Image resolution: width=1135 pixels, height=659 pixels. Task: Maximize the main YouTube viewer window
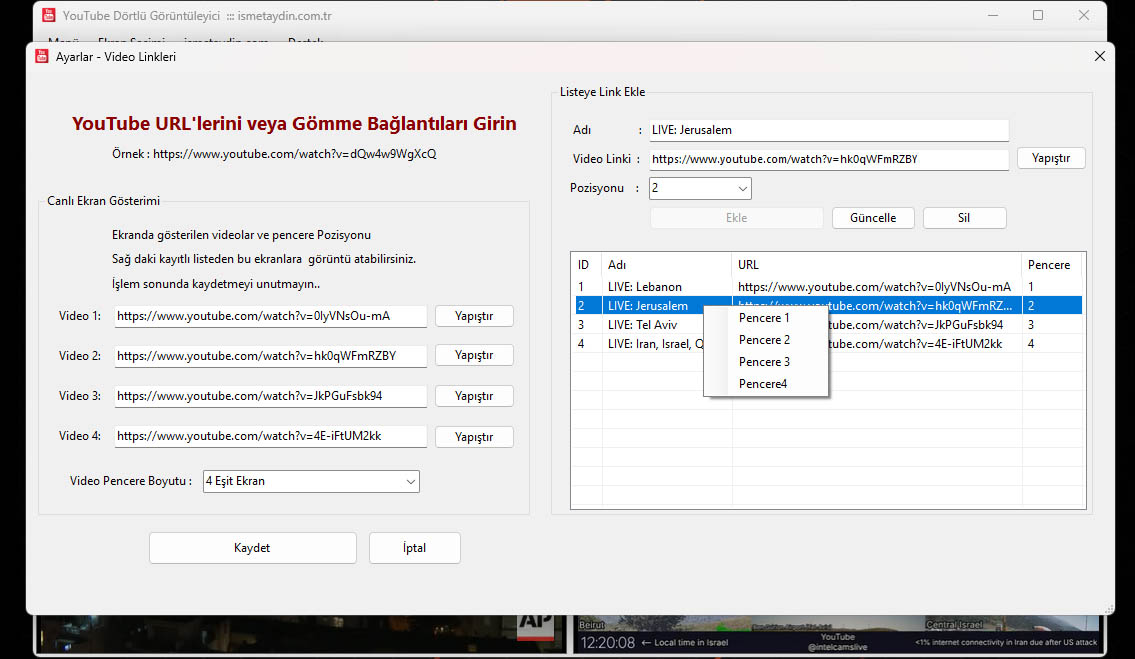click(x=1038, y=15)
